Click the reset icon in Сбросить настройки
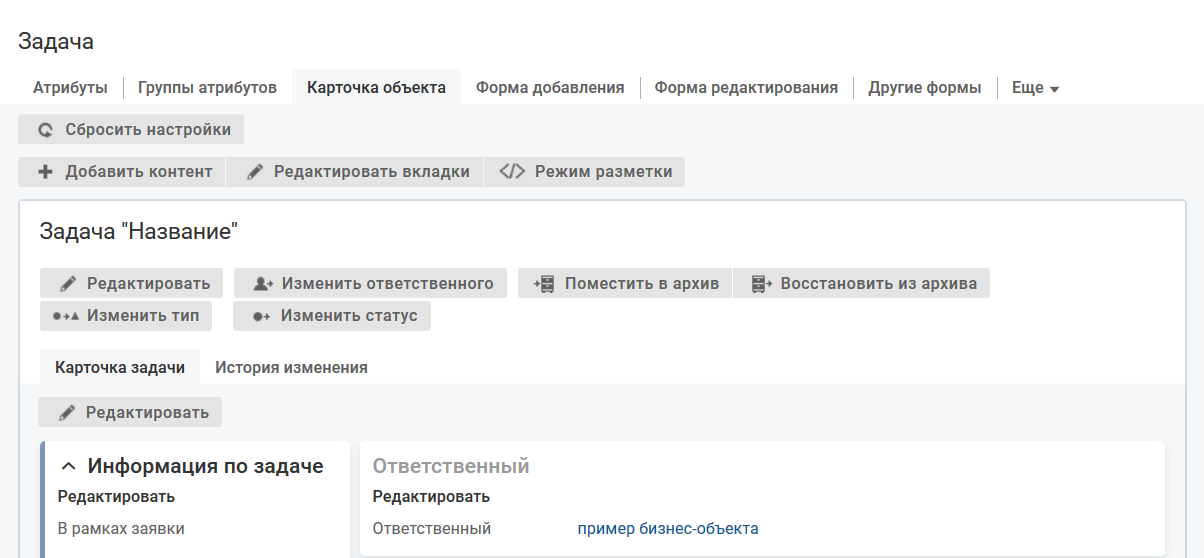 tap(45, 130)
